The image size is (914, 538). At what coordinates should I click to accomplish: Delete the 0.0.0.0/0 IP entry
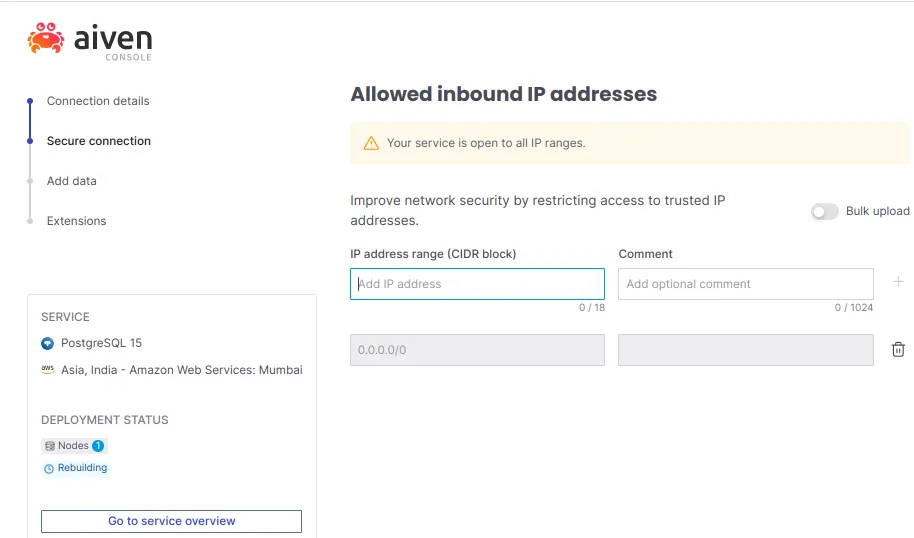click(898, 349)
